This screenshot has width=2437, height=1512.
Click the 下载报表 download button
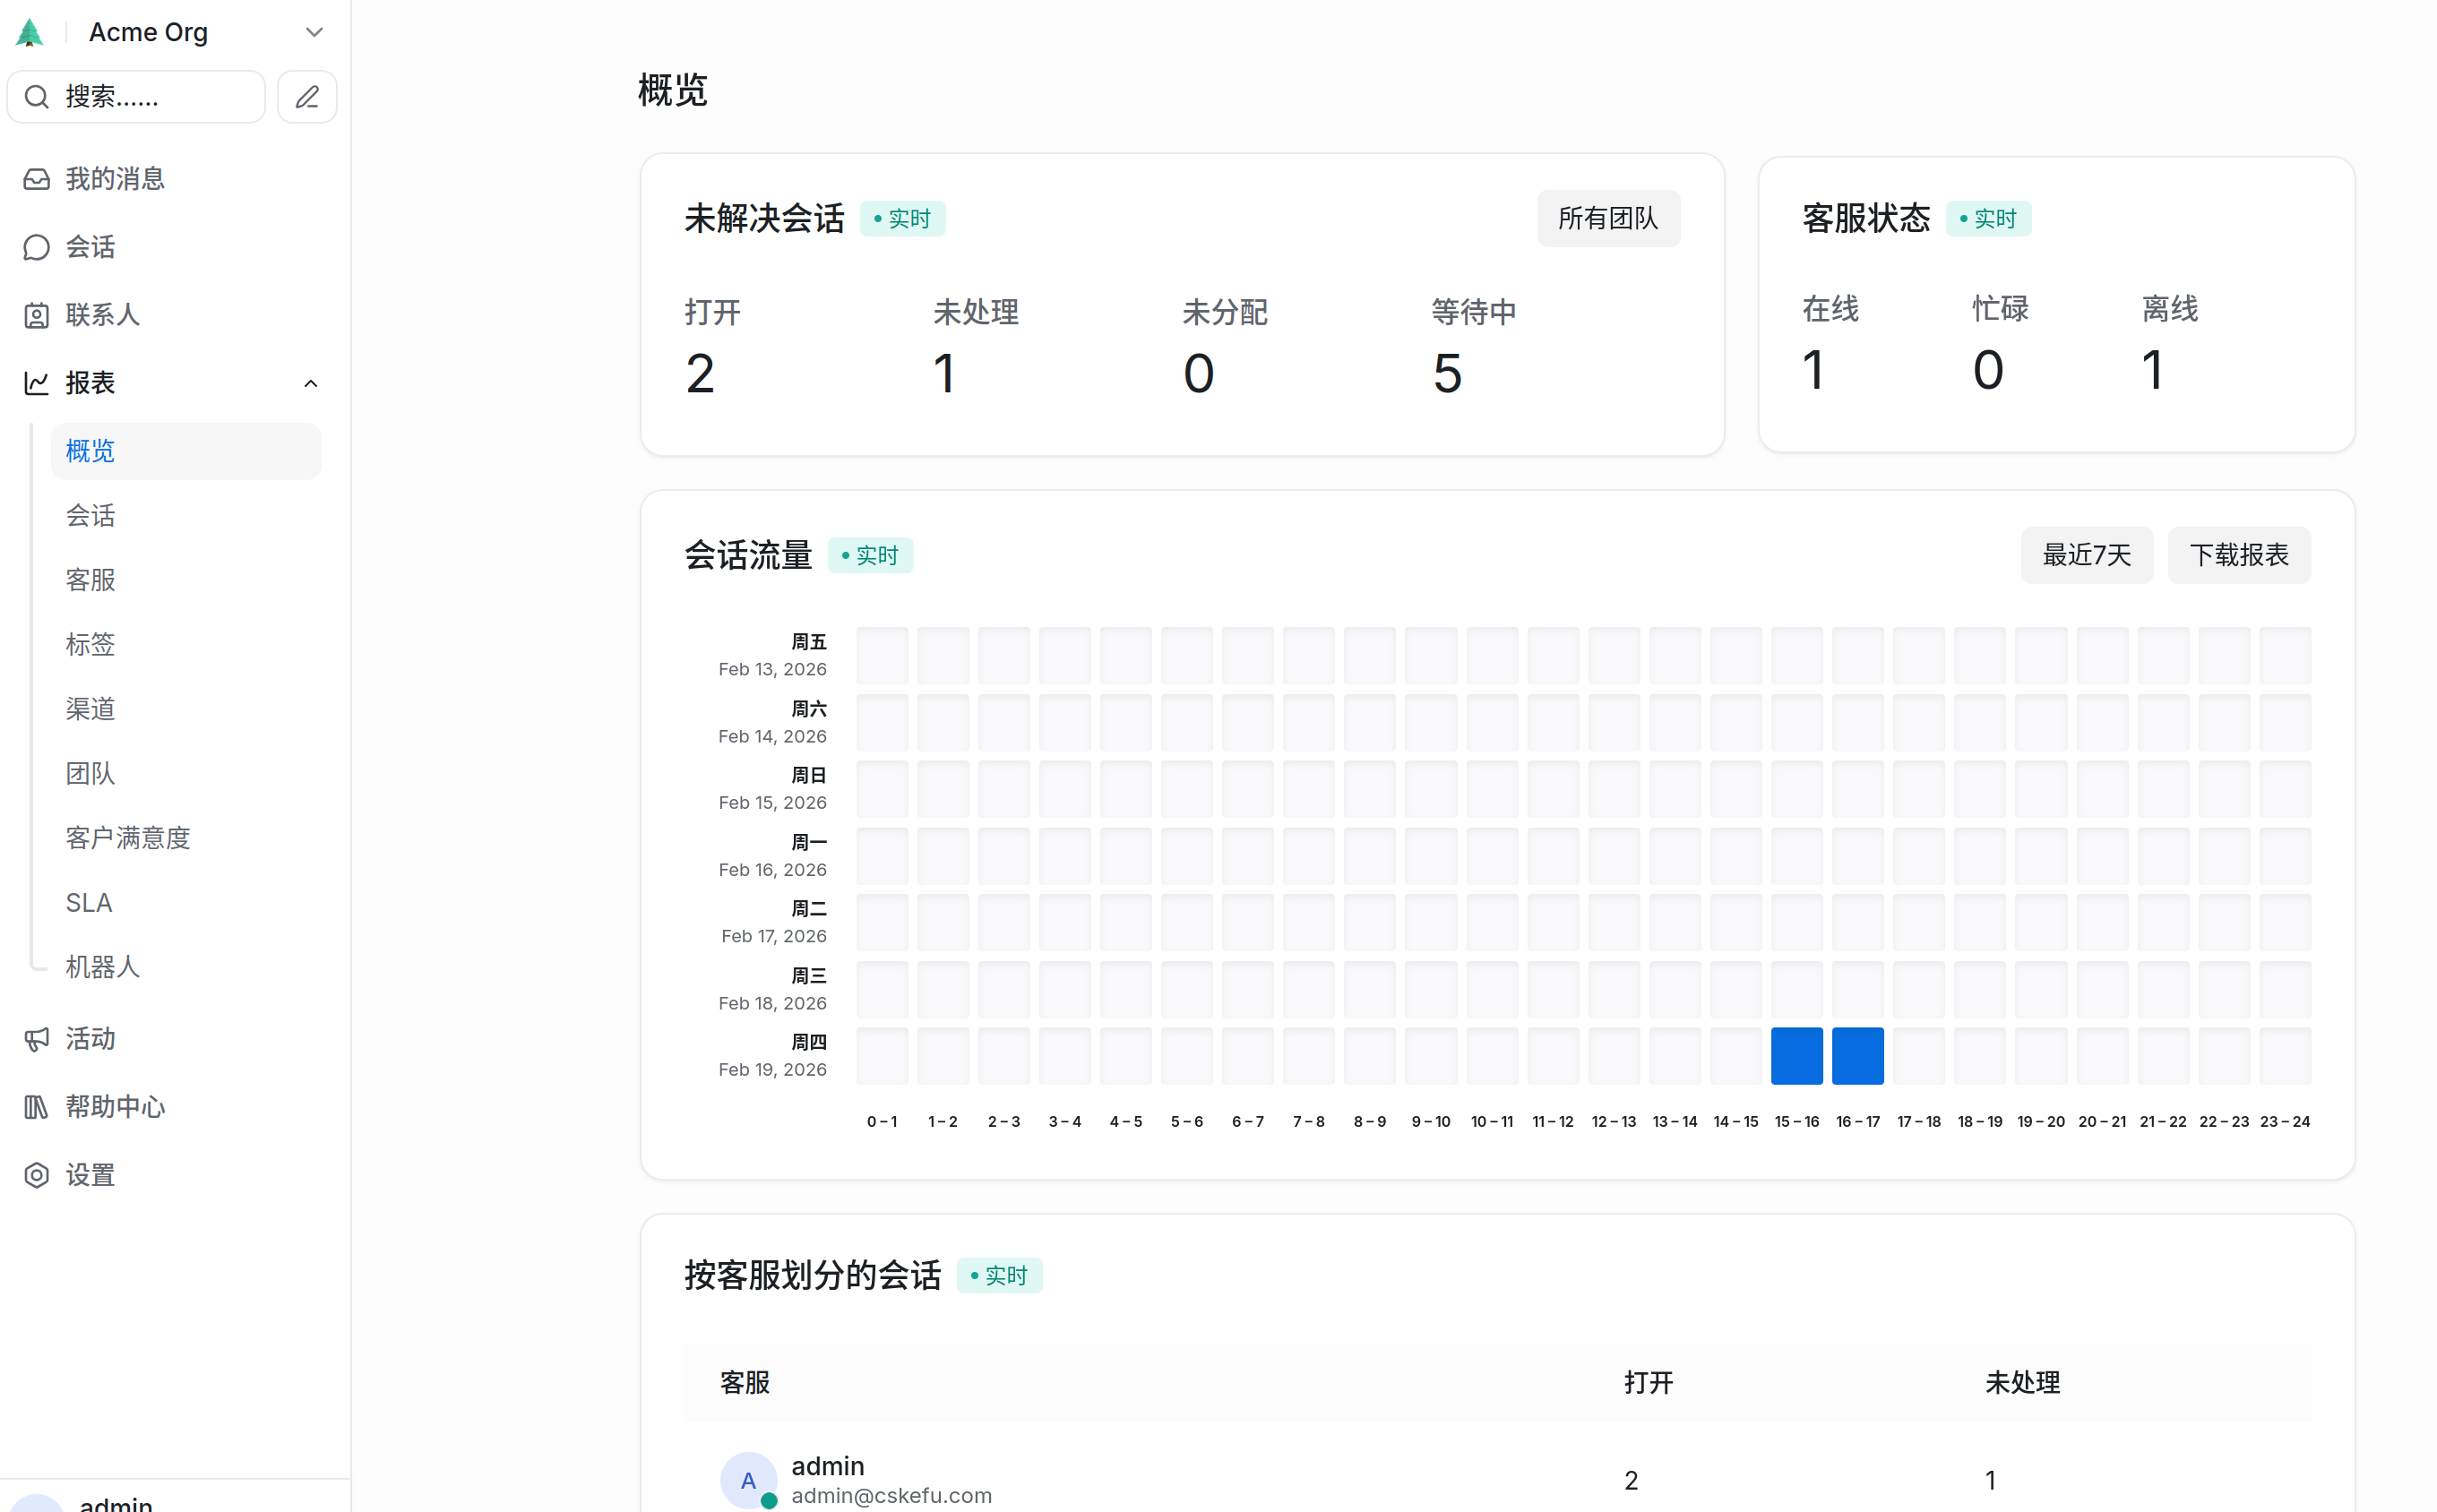tap(2238, 555)
